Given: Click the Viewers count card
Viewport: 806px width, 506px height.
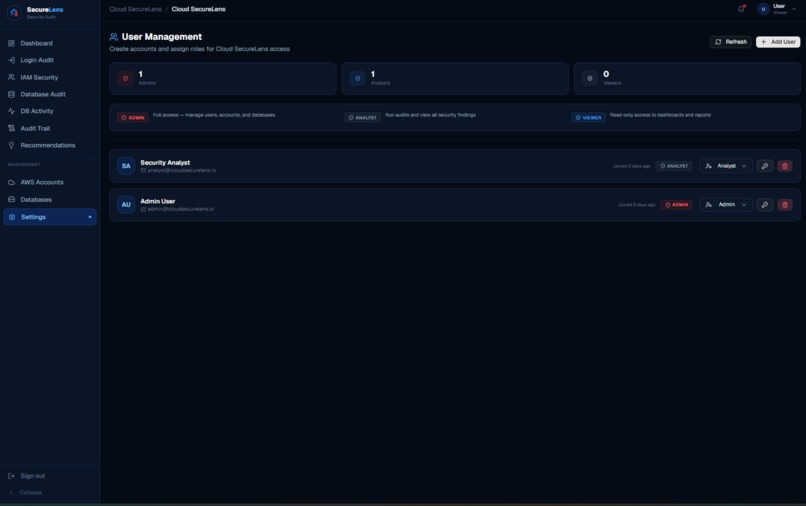Looking at the screenshot, I should coord(687,78).
